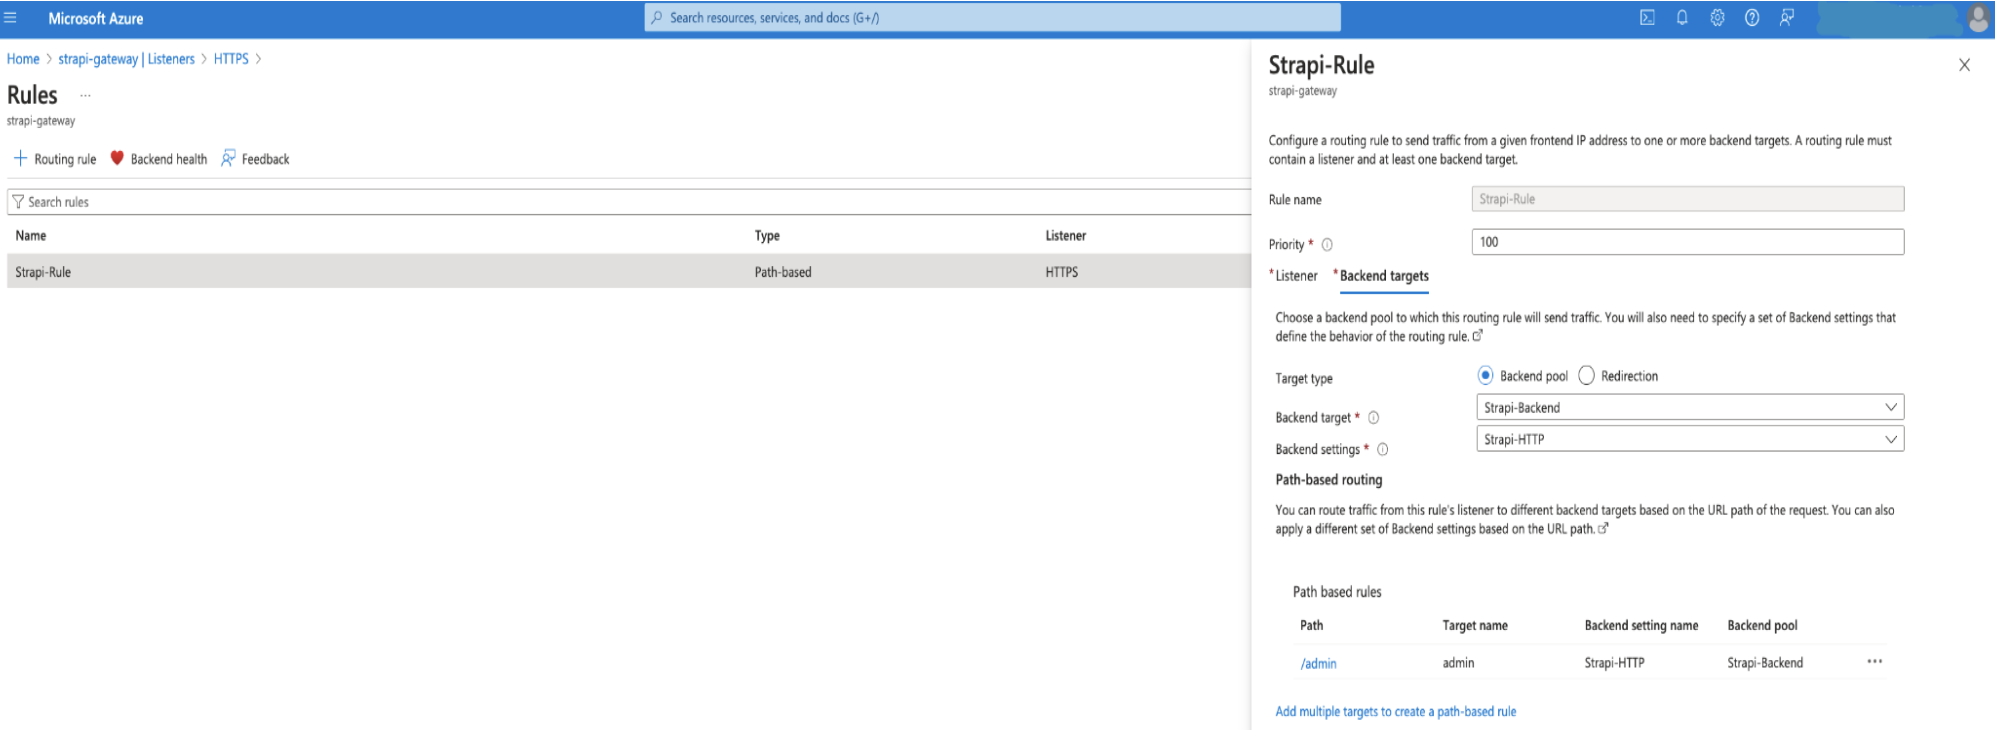This screenshot has height=730, width=1996.
Task: Open the feedback icon in top bar
Action: (x=1786, y=18)
